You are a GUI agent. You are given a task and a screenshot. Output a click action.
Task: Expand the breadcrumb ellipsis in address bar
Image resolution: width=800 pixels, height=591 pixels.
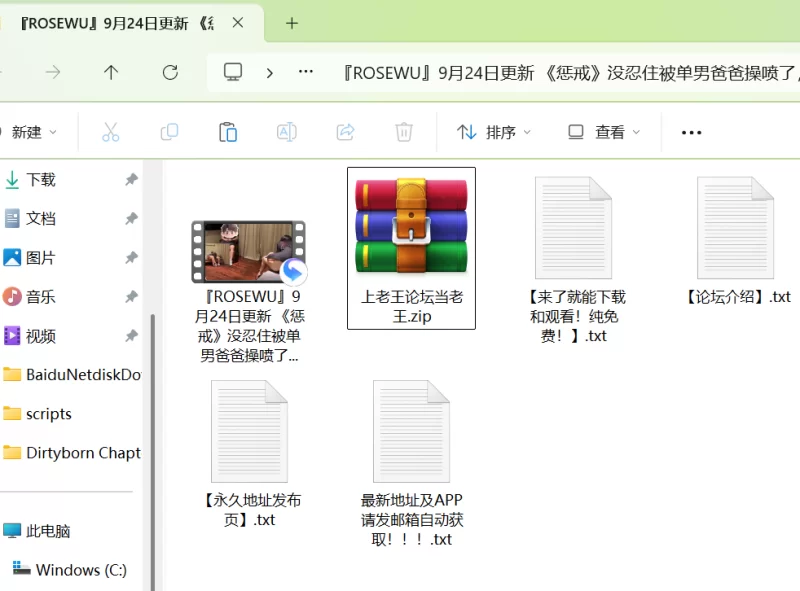pyautogui.click(x=306, y=72)
